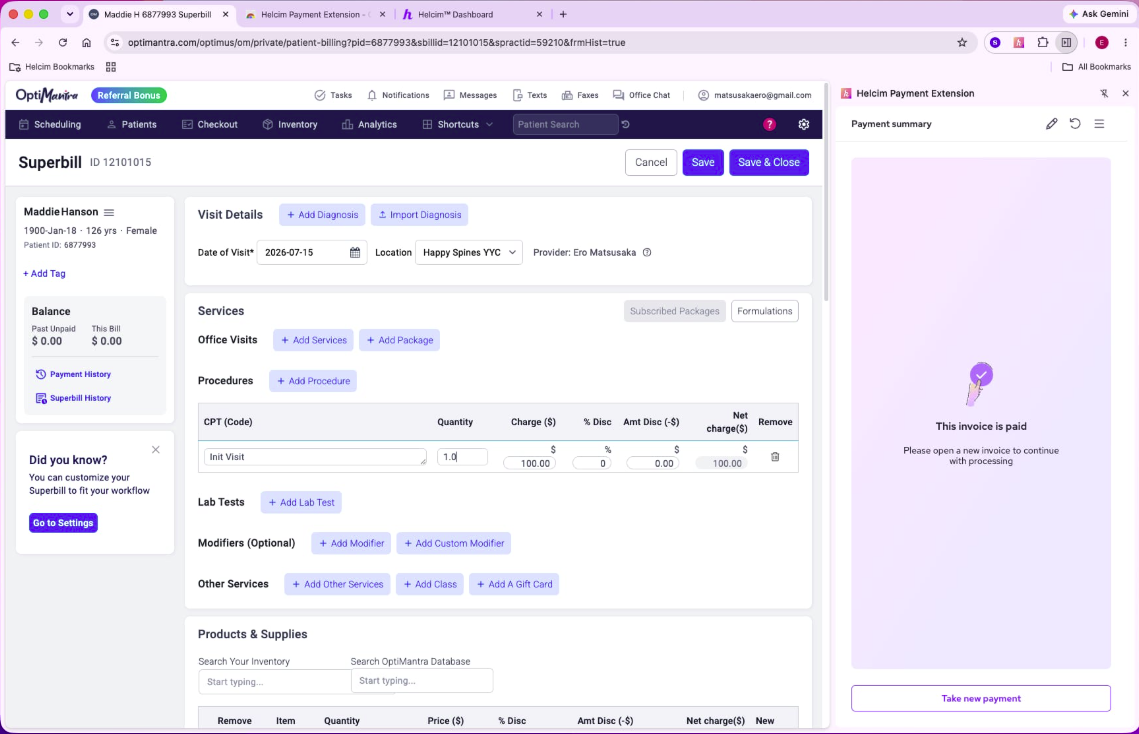
Task: Open Faxes in top bar
Action: (580, 95)
